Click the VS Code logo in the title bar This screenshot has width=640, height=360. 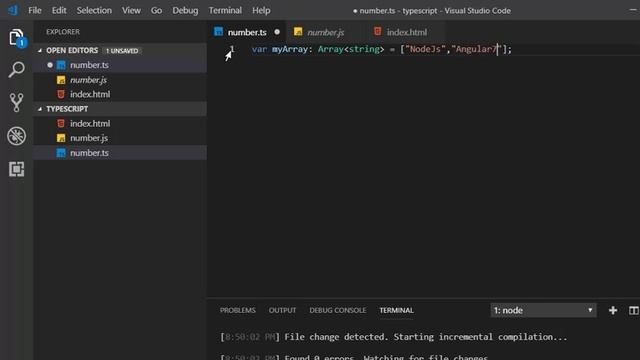[x=13, y=10]
